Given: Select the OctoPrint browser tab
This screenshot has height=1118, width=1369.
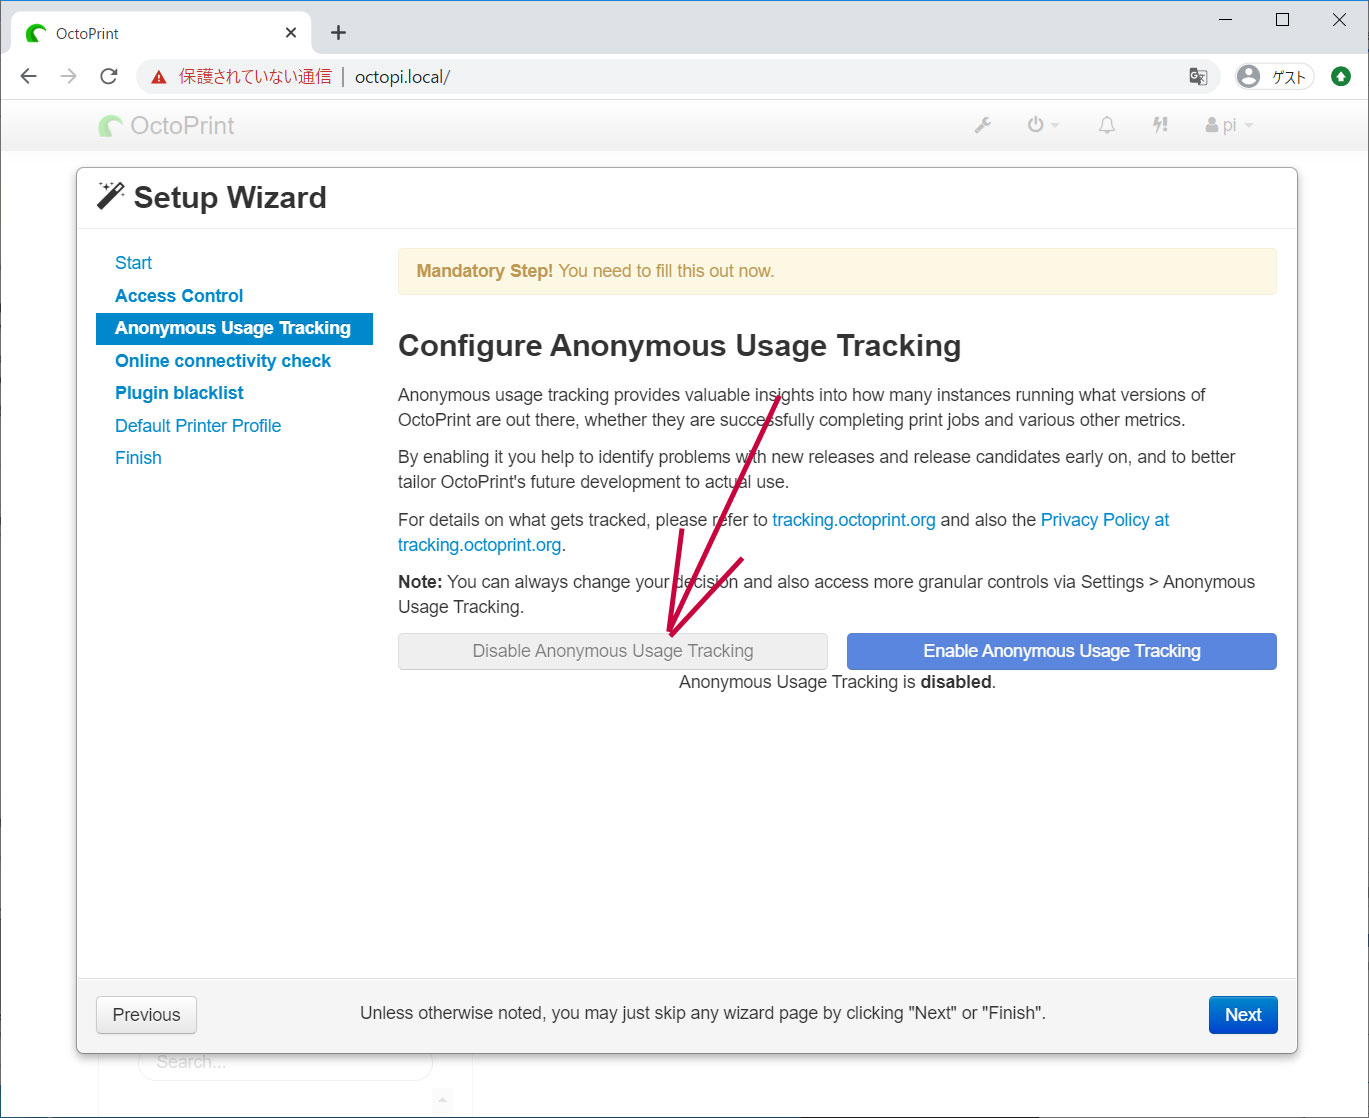Looking at the screenshot, I should click(x=160, y=33).
